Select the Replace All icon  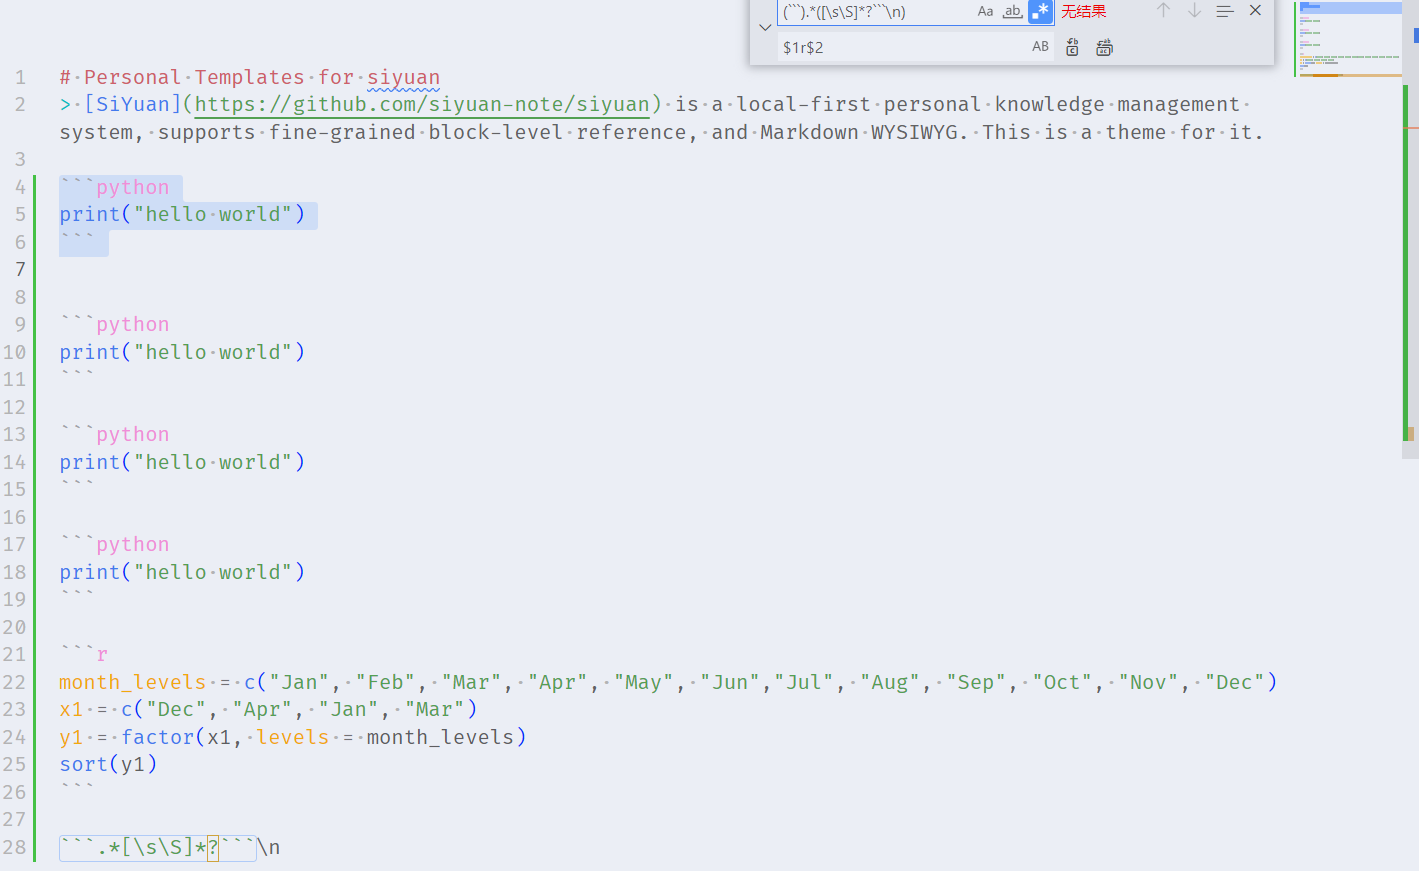point(1104,46)
